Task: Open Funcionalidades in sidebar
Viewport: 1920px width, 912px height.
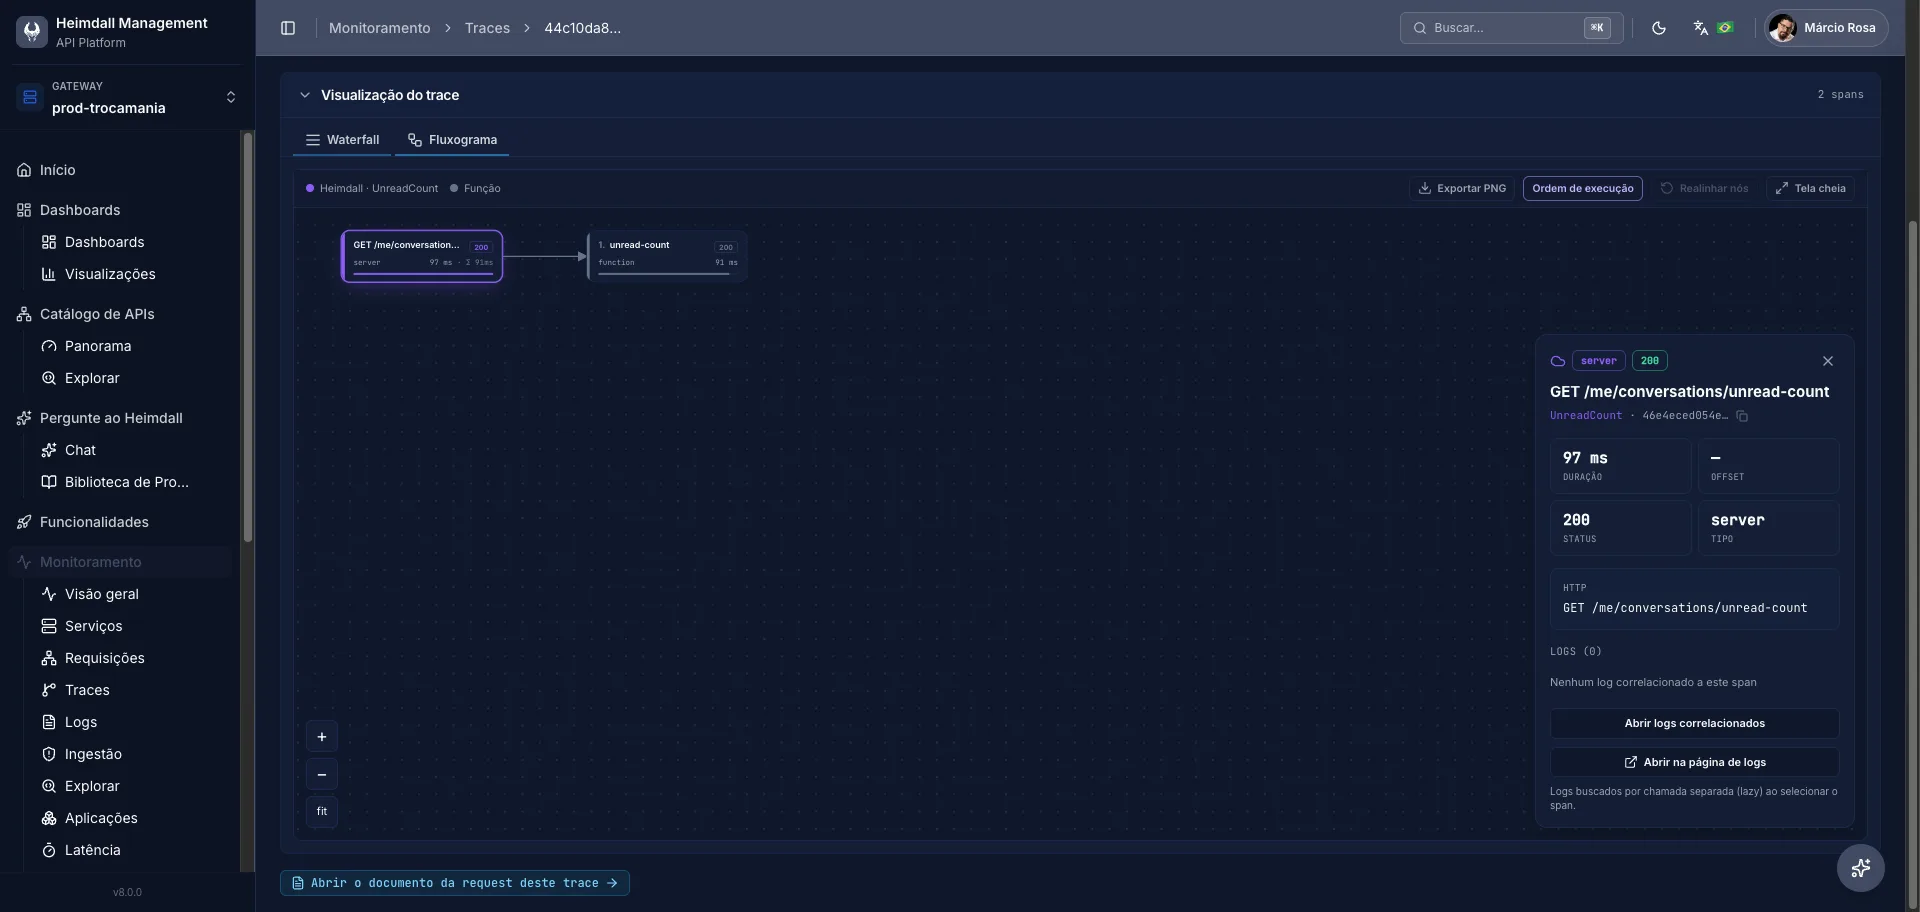Action: 120,522
